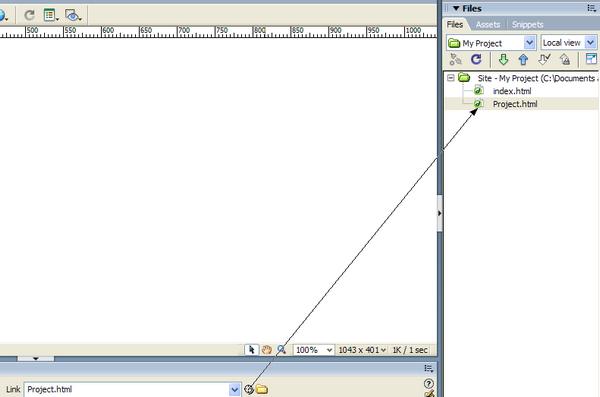Select the Hand tool in status bar
600x397 pixels.
267,350
